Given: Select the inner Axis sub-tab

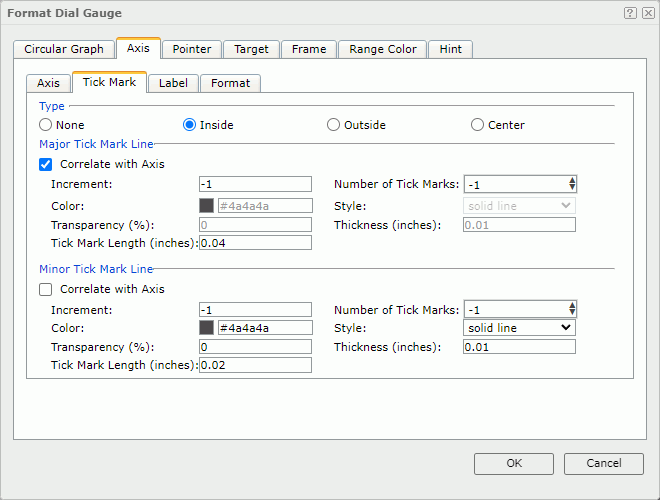Looking at the screenshot, I should tap(48, 83).
